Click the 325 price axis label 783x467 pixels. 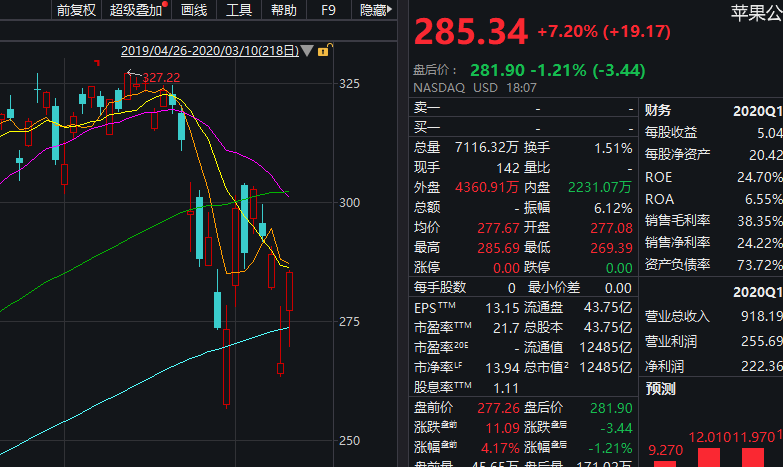[x=349, y=84]
